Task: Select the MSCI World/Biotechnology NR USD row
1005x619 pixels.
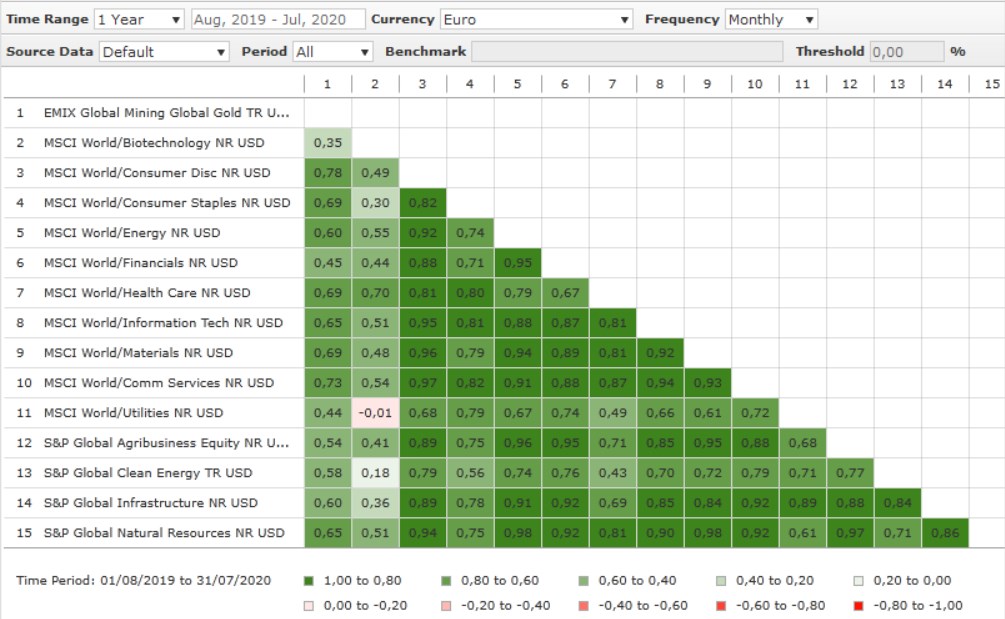Action: point(154,143)
